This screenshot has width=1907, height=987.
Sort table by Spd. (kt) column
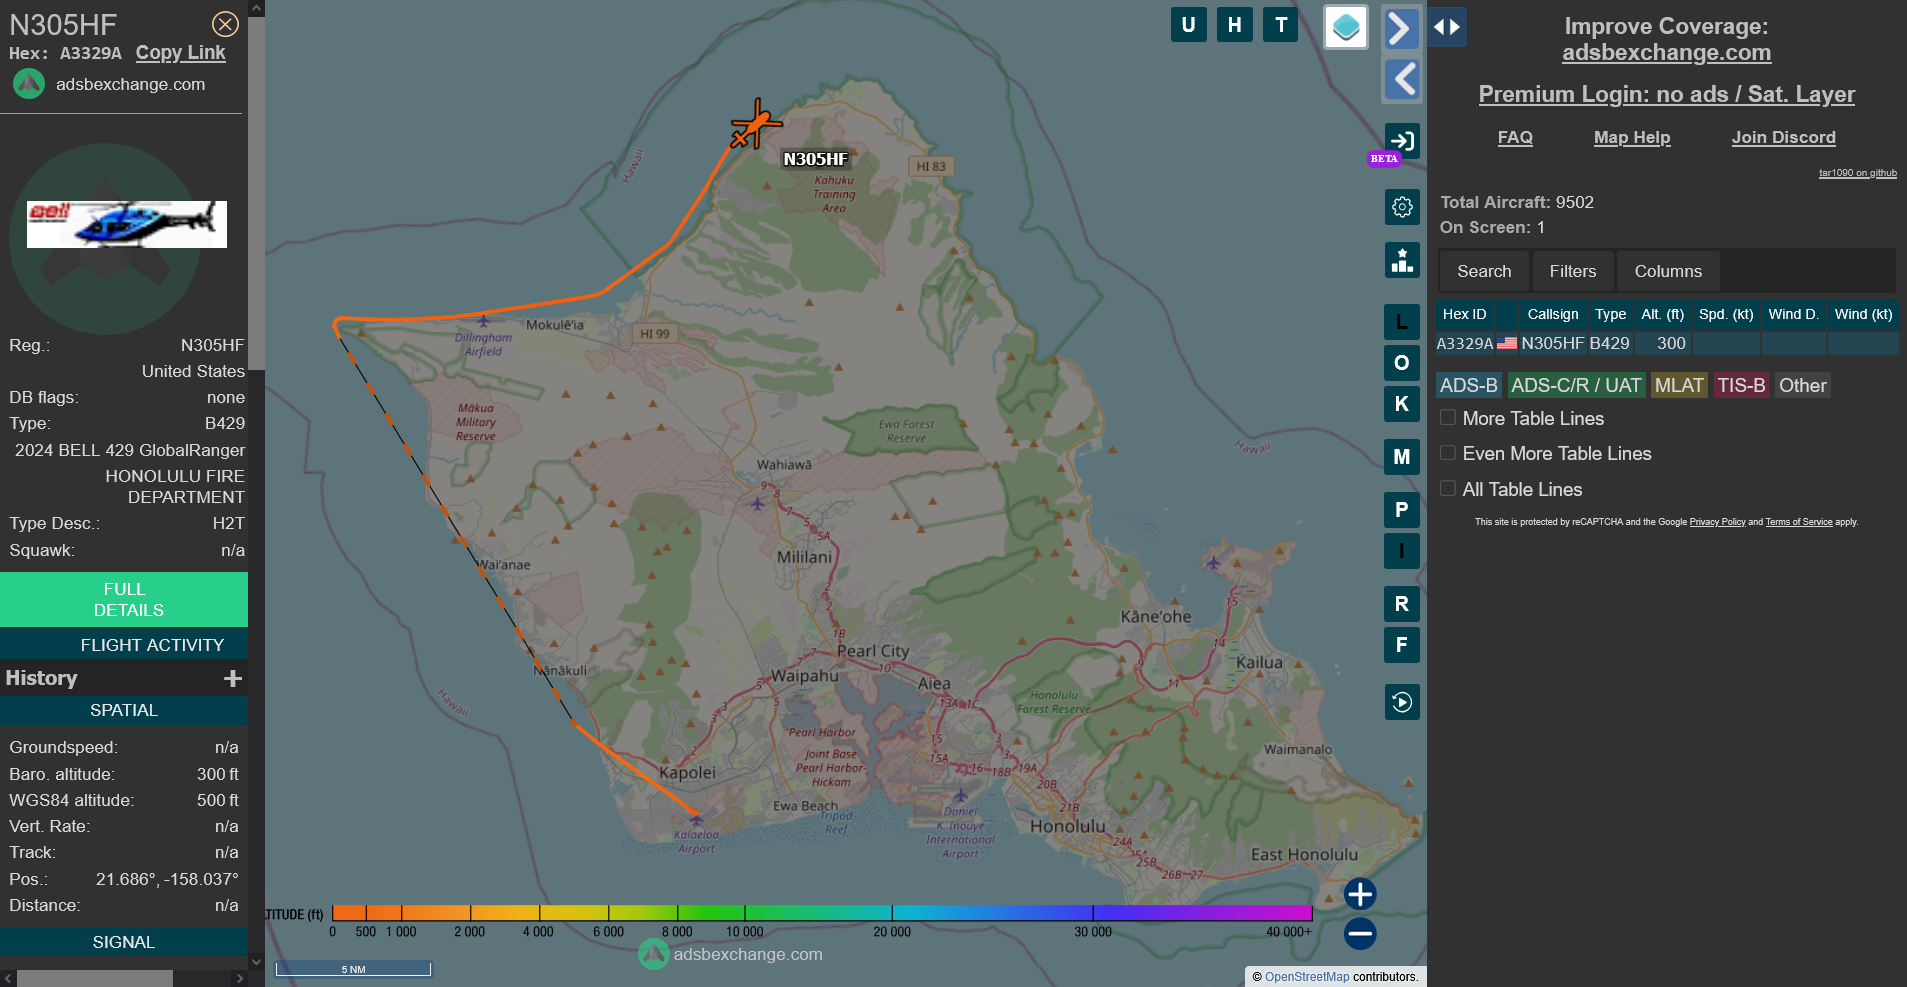coord(1726,314)
